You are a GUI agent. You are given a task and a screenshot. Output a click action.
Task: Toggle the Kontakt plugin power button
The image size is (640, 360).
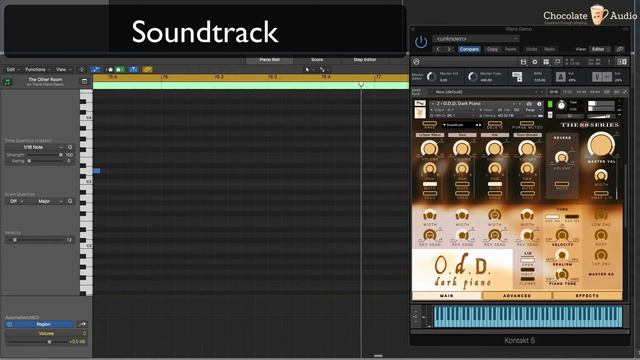tap(421, 42)
